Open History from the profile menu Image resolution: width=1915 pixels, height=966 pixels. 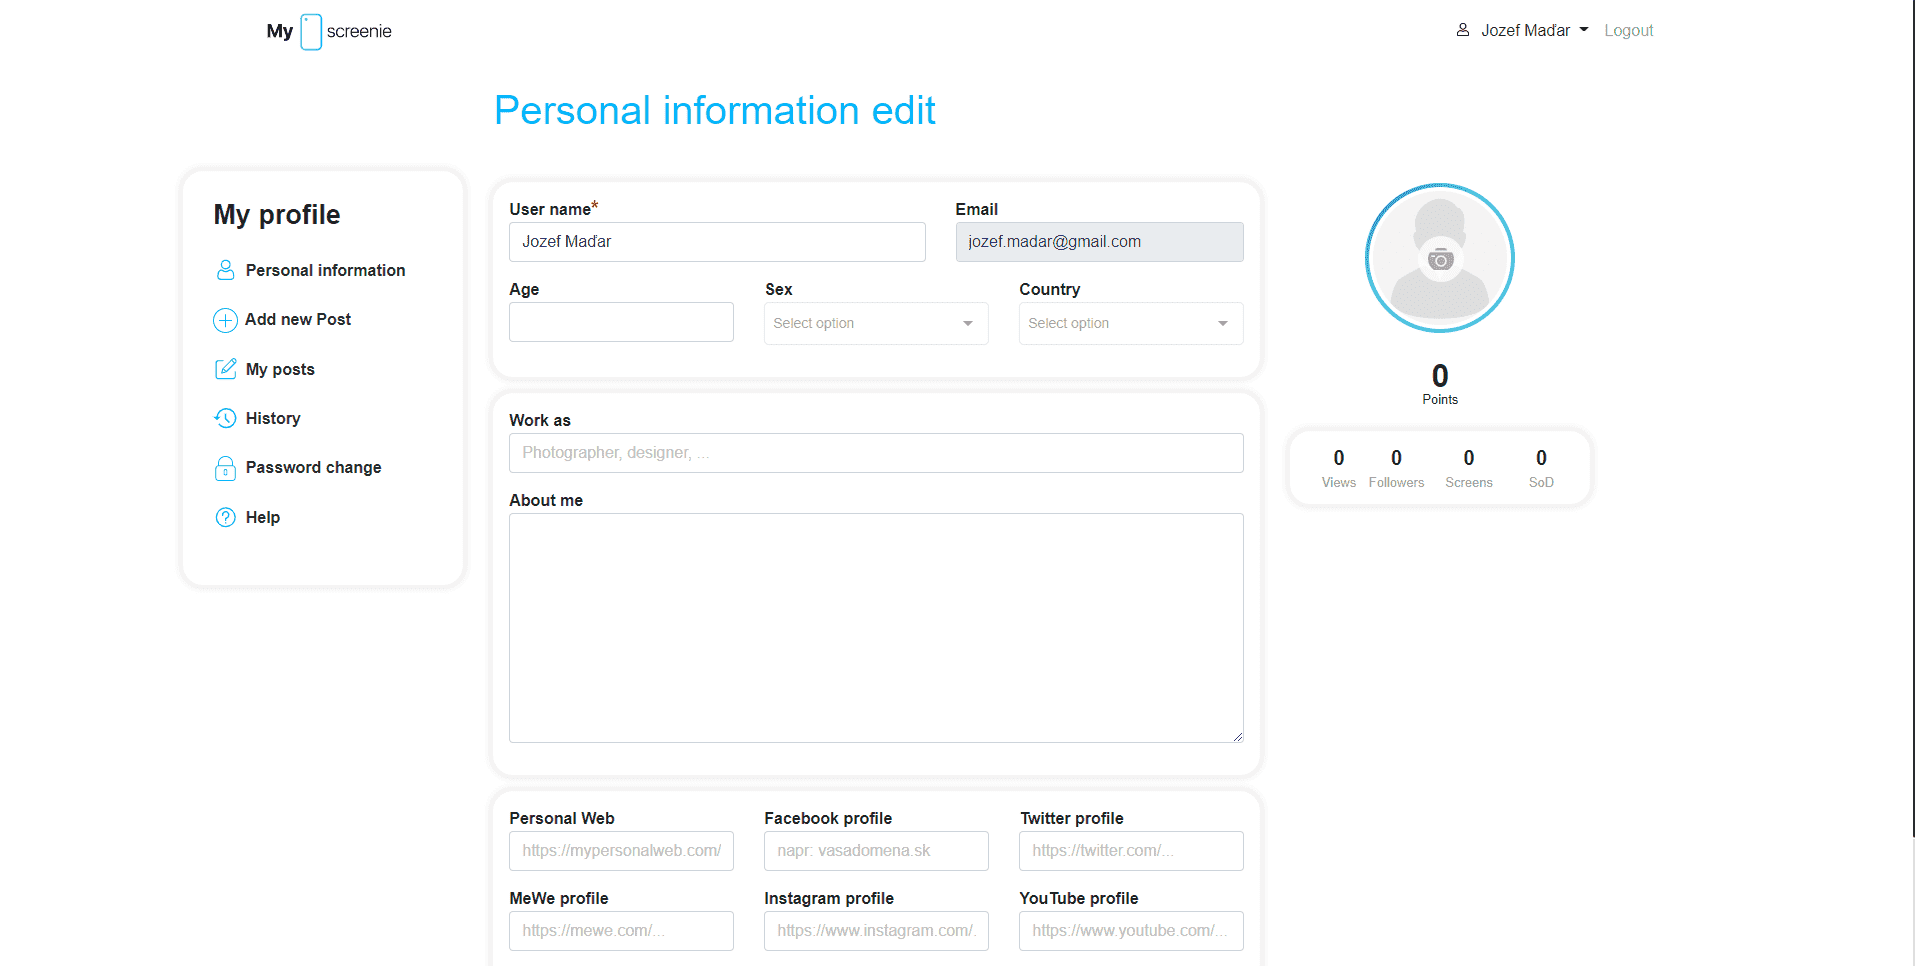273,419
